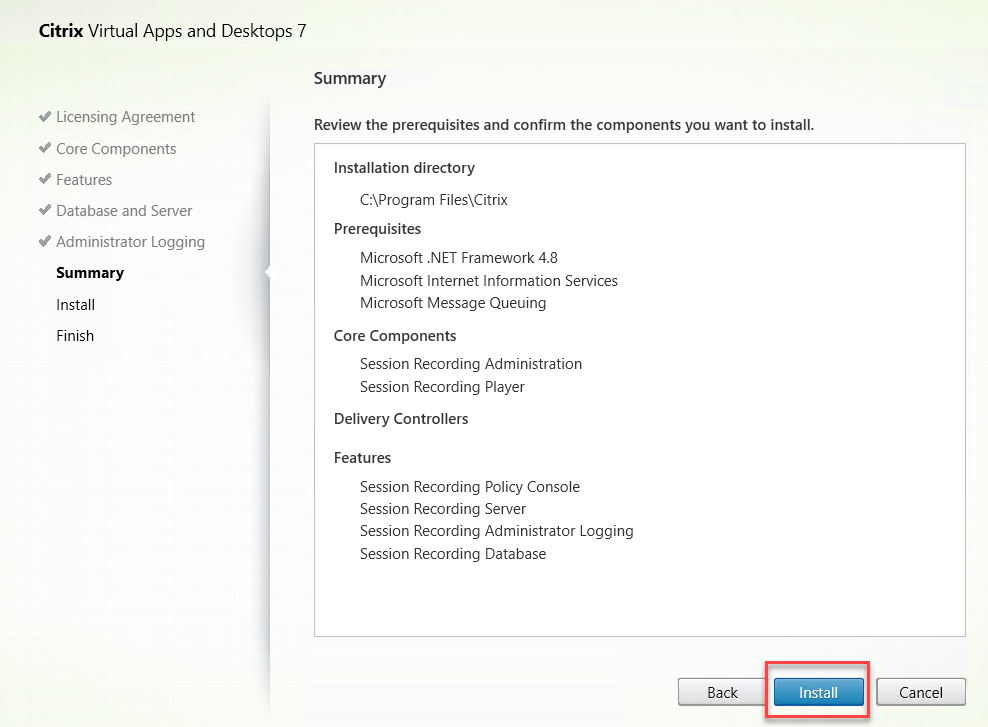Click the Install step in sidebar
988x727 pixels.
pyautogui.click(x=76, y=305)
